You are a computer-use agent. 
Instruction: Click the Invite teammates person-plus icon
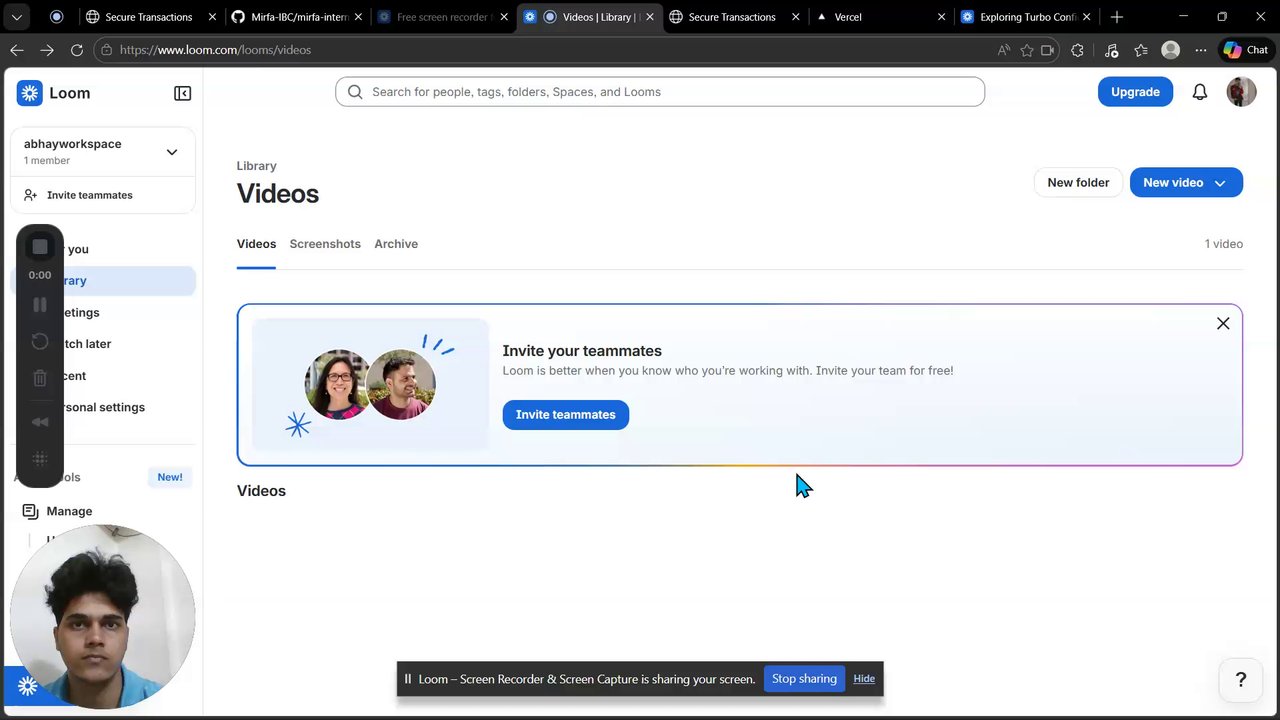click(31, 195)
